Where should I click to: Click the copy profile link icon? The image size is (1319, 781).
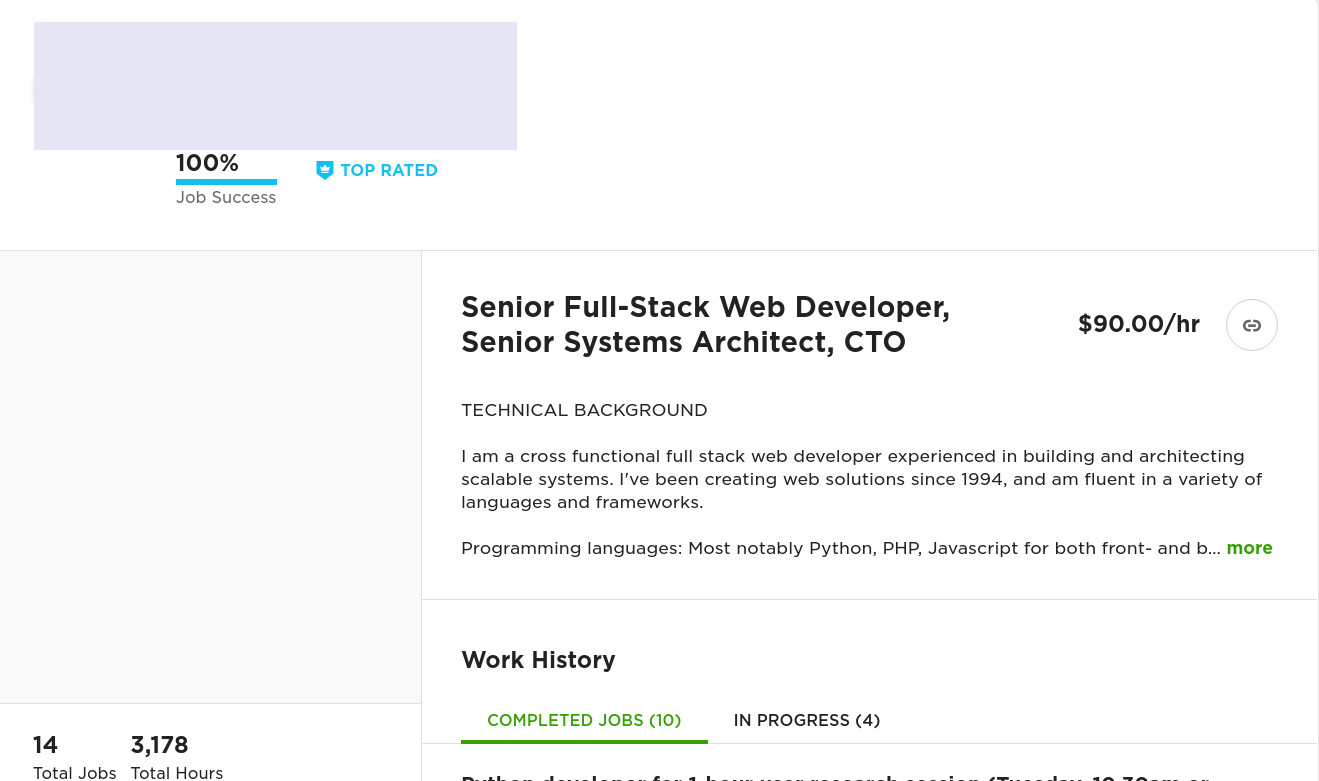(x=1251, y=325)
